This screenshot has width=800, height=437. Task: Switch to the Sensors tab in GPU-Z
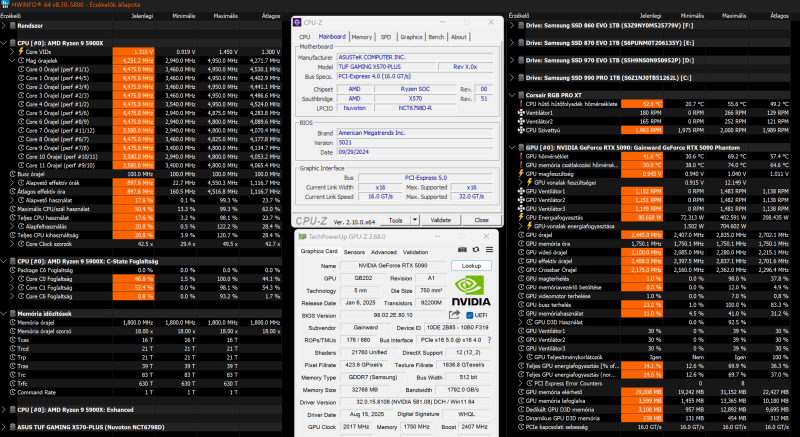354,252
